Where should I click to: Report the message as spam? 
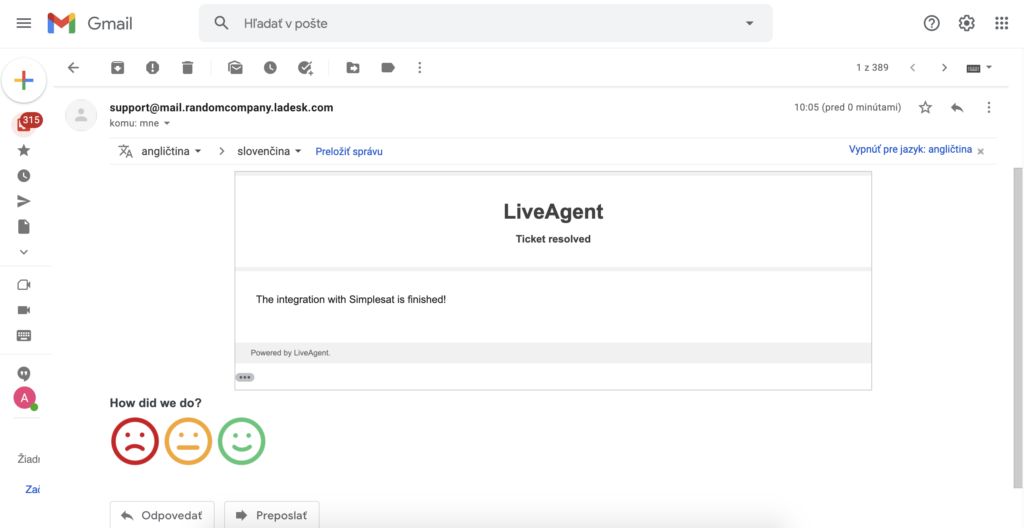[152, 68]
